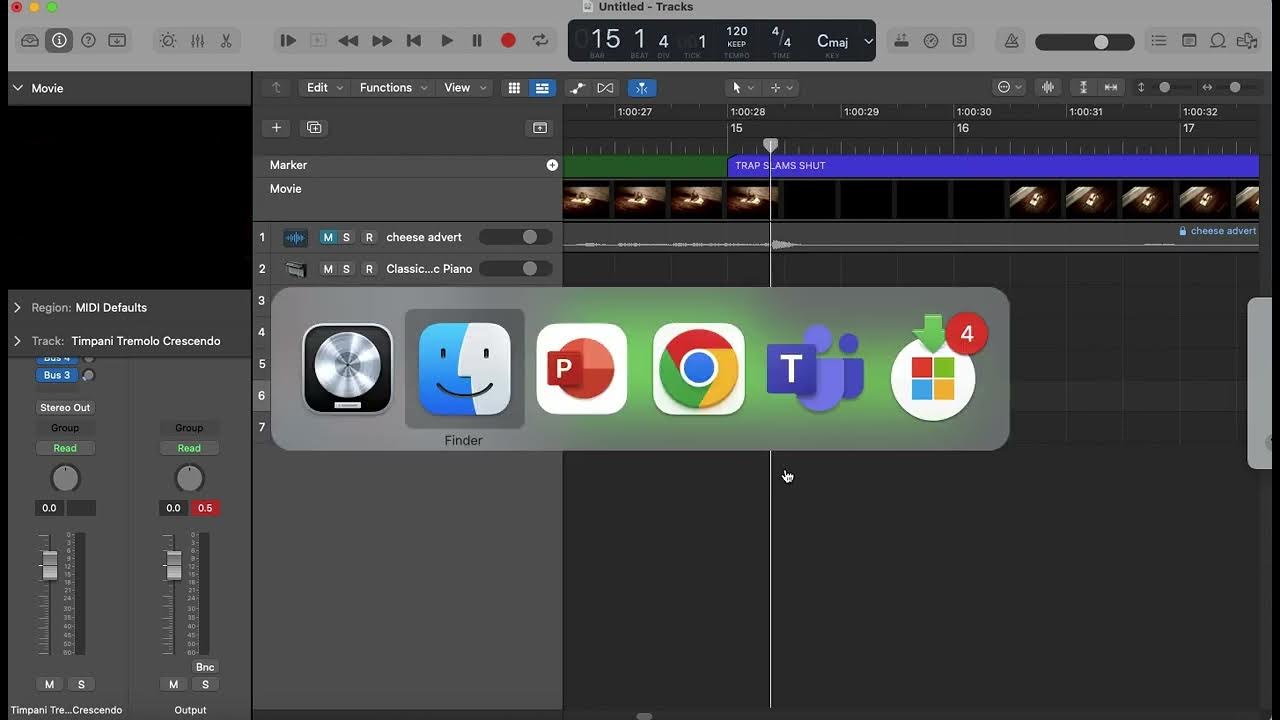Record-enable the Classic Piano track

coord(369,269)
